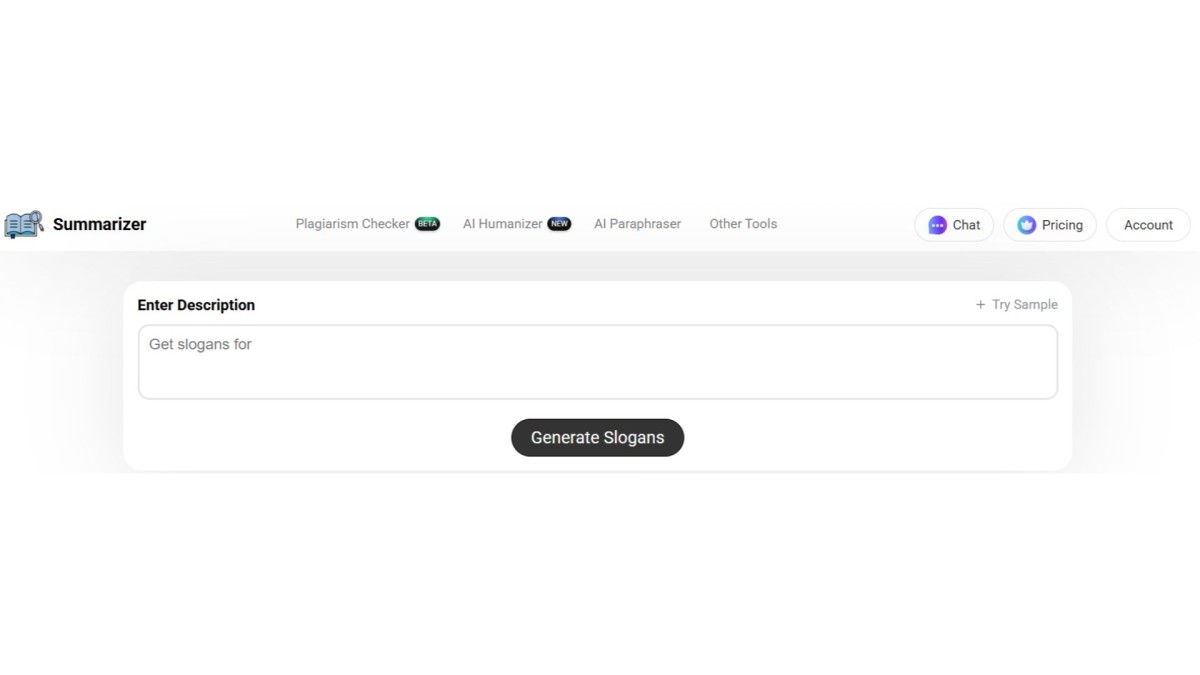Open the Plagiarism Checker page
Screen dimensions: 1200x675
tap(352, 224)
